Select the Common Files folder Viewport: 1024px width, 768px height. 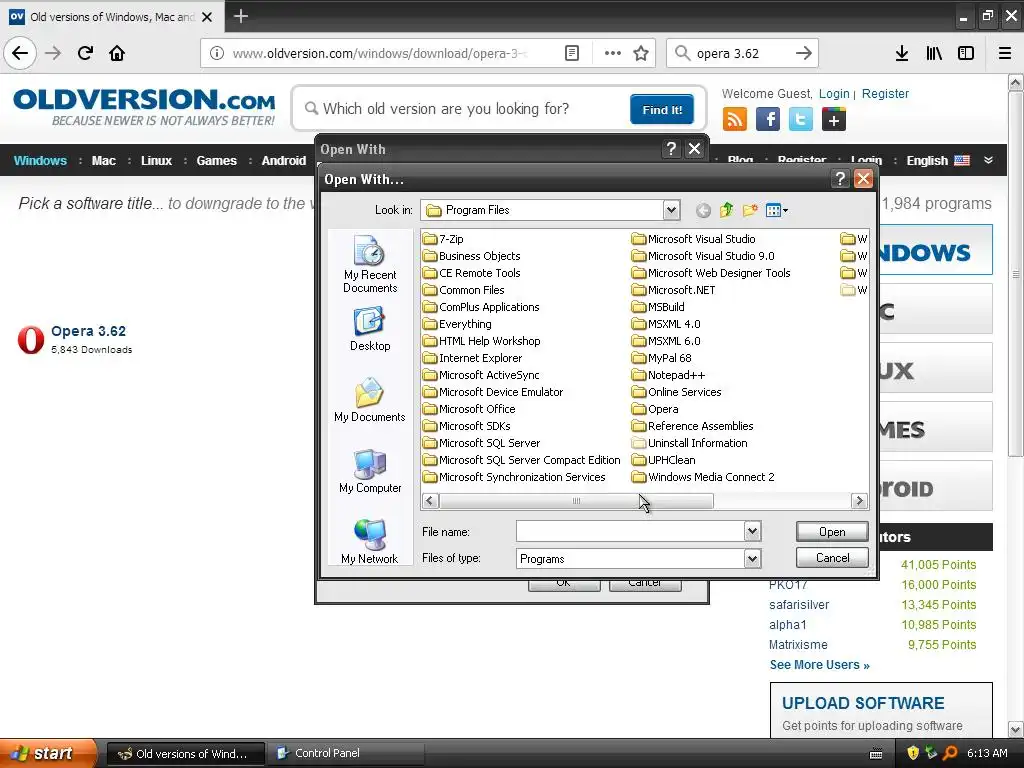[x=464, y=290]
